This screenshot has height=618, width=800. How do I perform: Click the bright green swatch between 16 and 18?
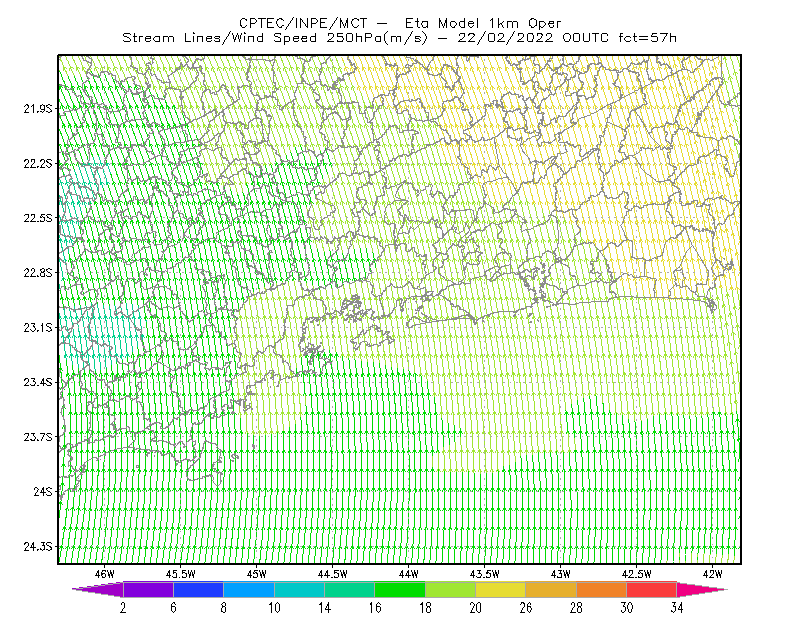tap(400, 589)
